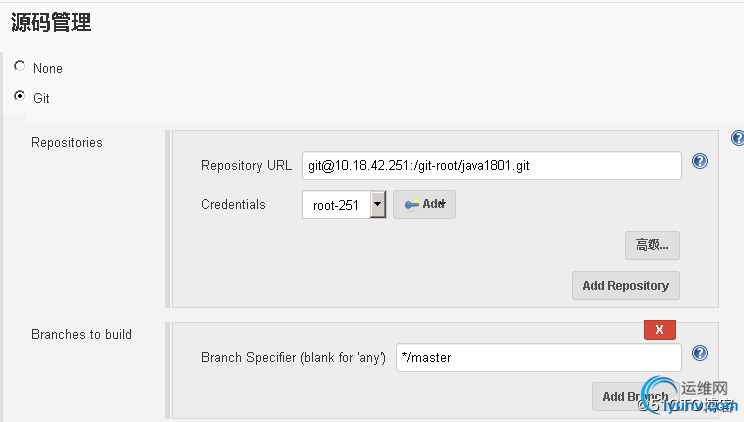This screenshot has width=744, height=422.
Task: Click the 源码管理 section heading
Action: 51,22
